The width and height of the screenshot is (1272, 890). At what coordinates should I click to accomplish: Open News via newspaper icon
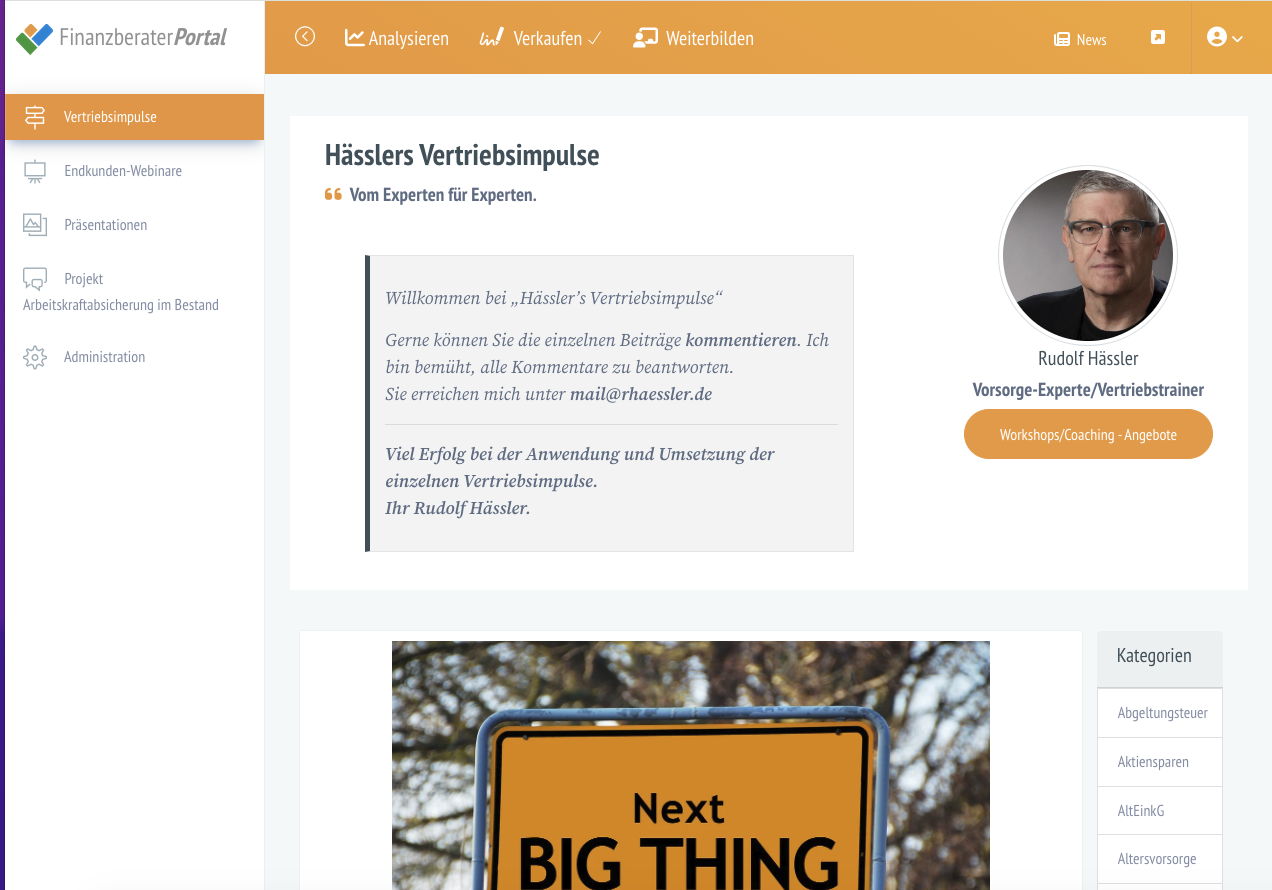[1062, 40]
